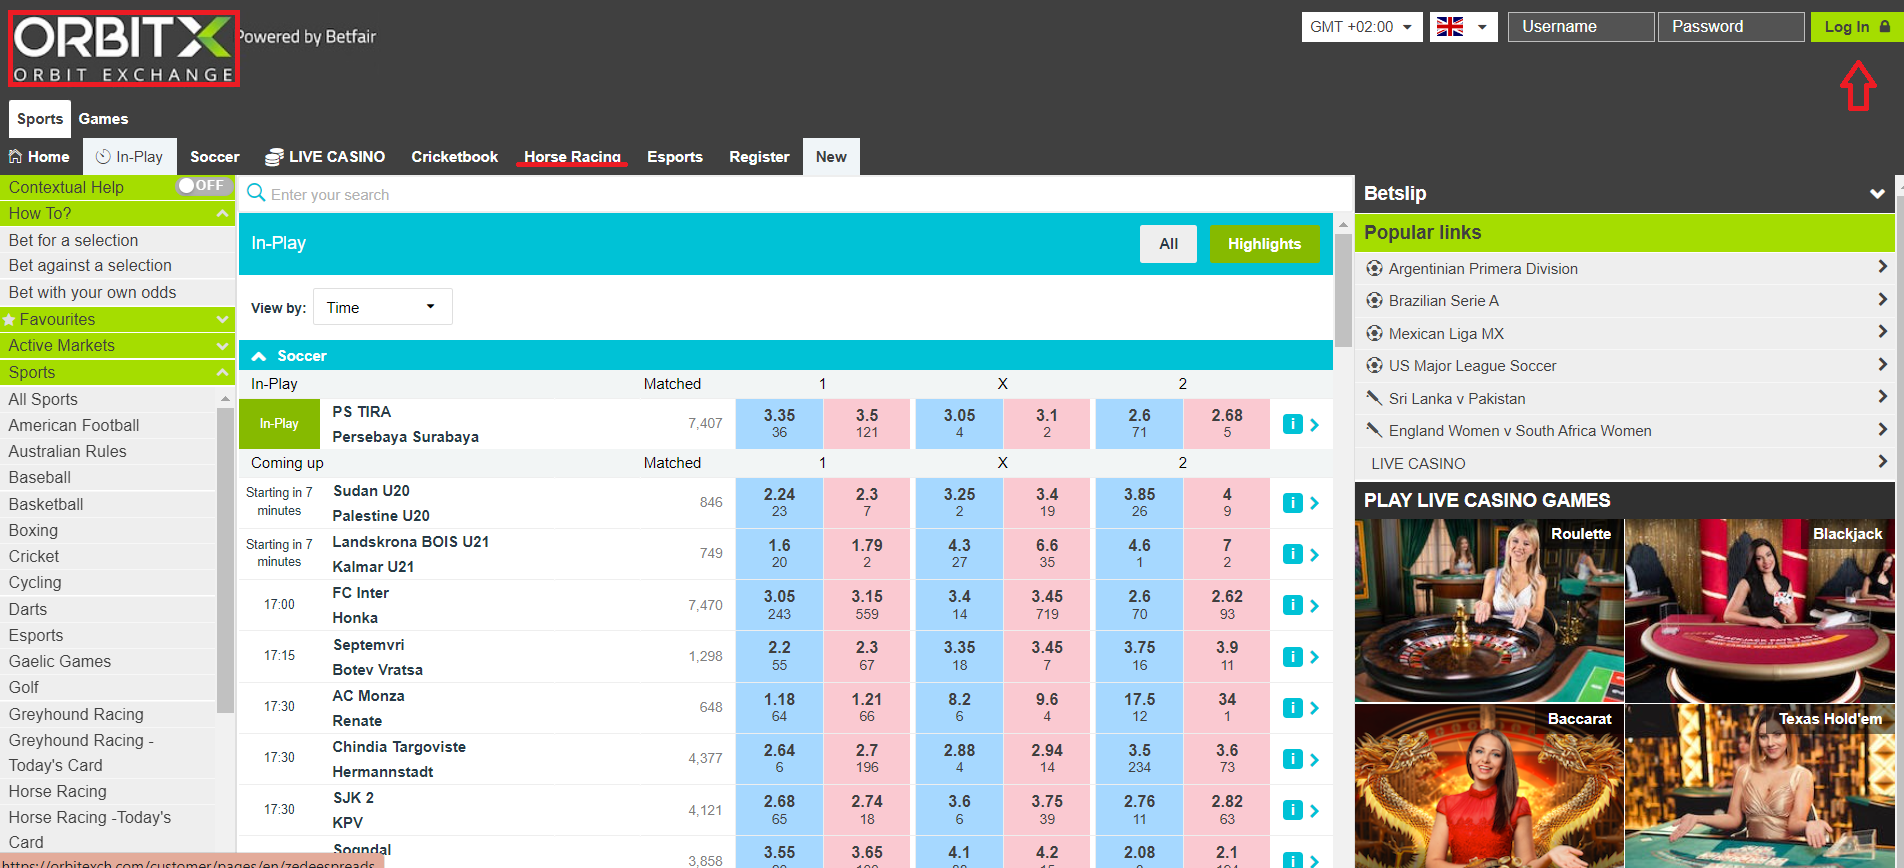Click the Log In button
The height and width of the screenshot is (868, 1904).
point(1856,27)
